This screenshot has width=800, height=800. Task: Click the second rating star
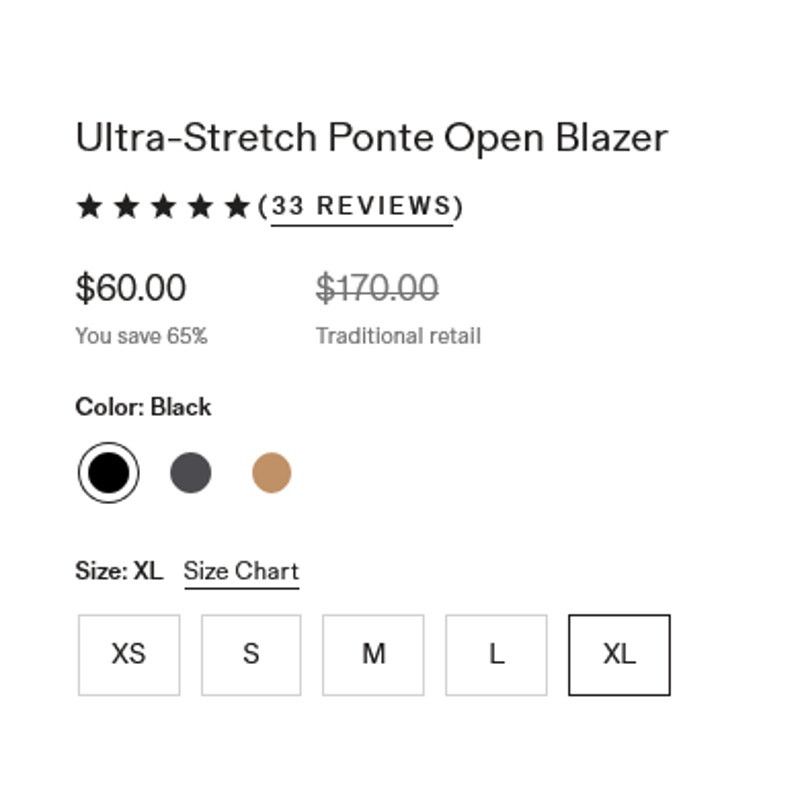pos(127,207)
